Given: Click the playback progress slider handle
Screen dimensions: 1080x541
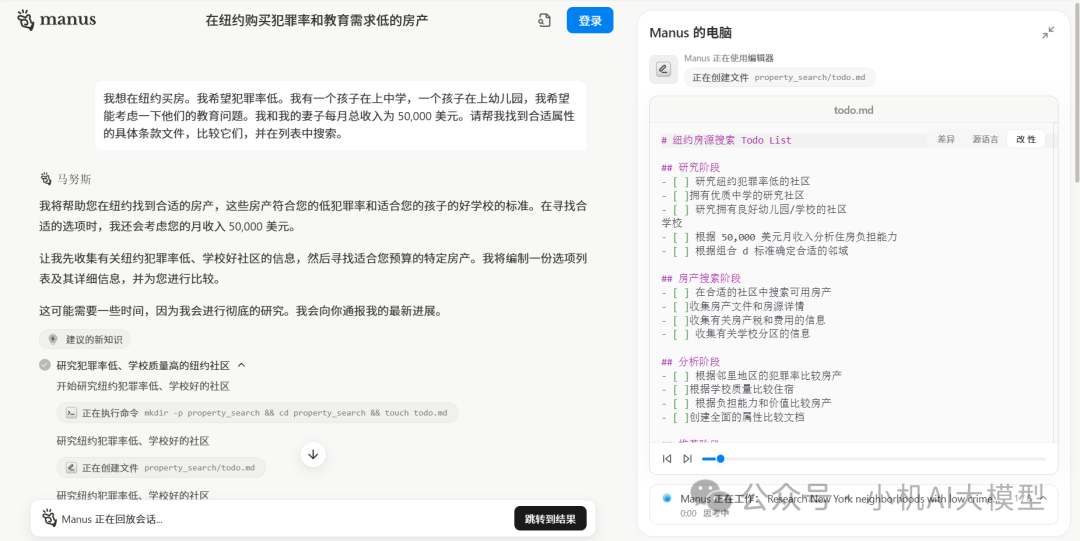Looking at the screenshot, I should (x=720, y=458).
